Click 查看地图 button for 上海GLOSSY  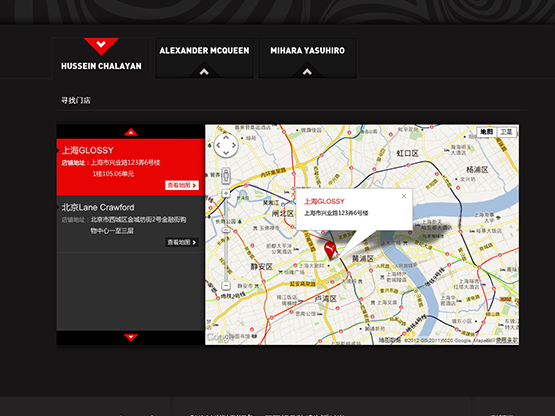[x=182, y=185]
